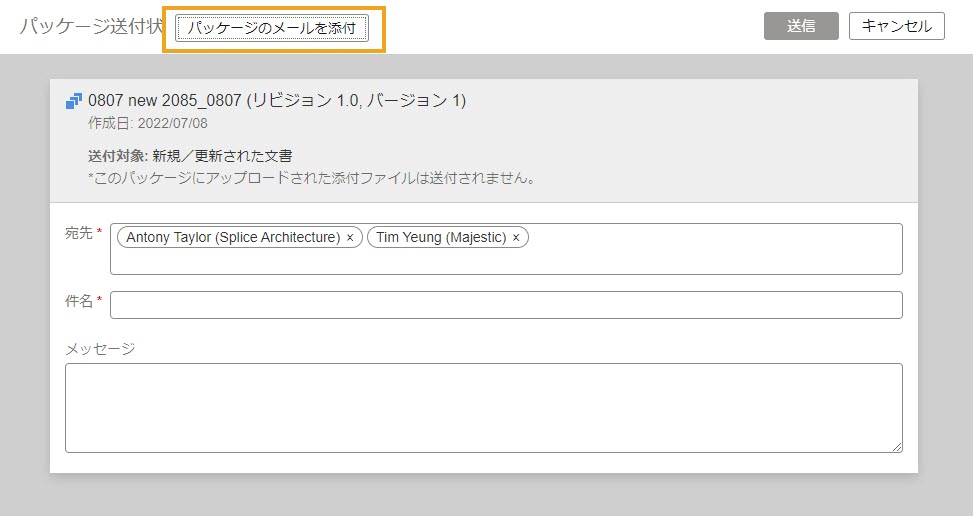Click the 作成日: 2022/07/08 text
This screenshot has height=516, width=973.
click(x=148, y=123)
